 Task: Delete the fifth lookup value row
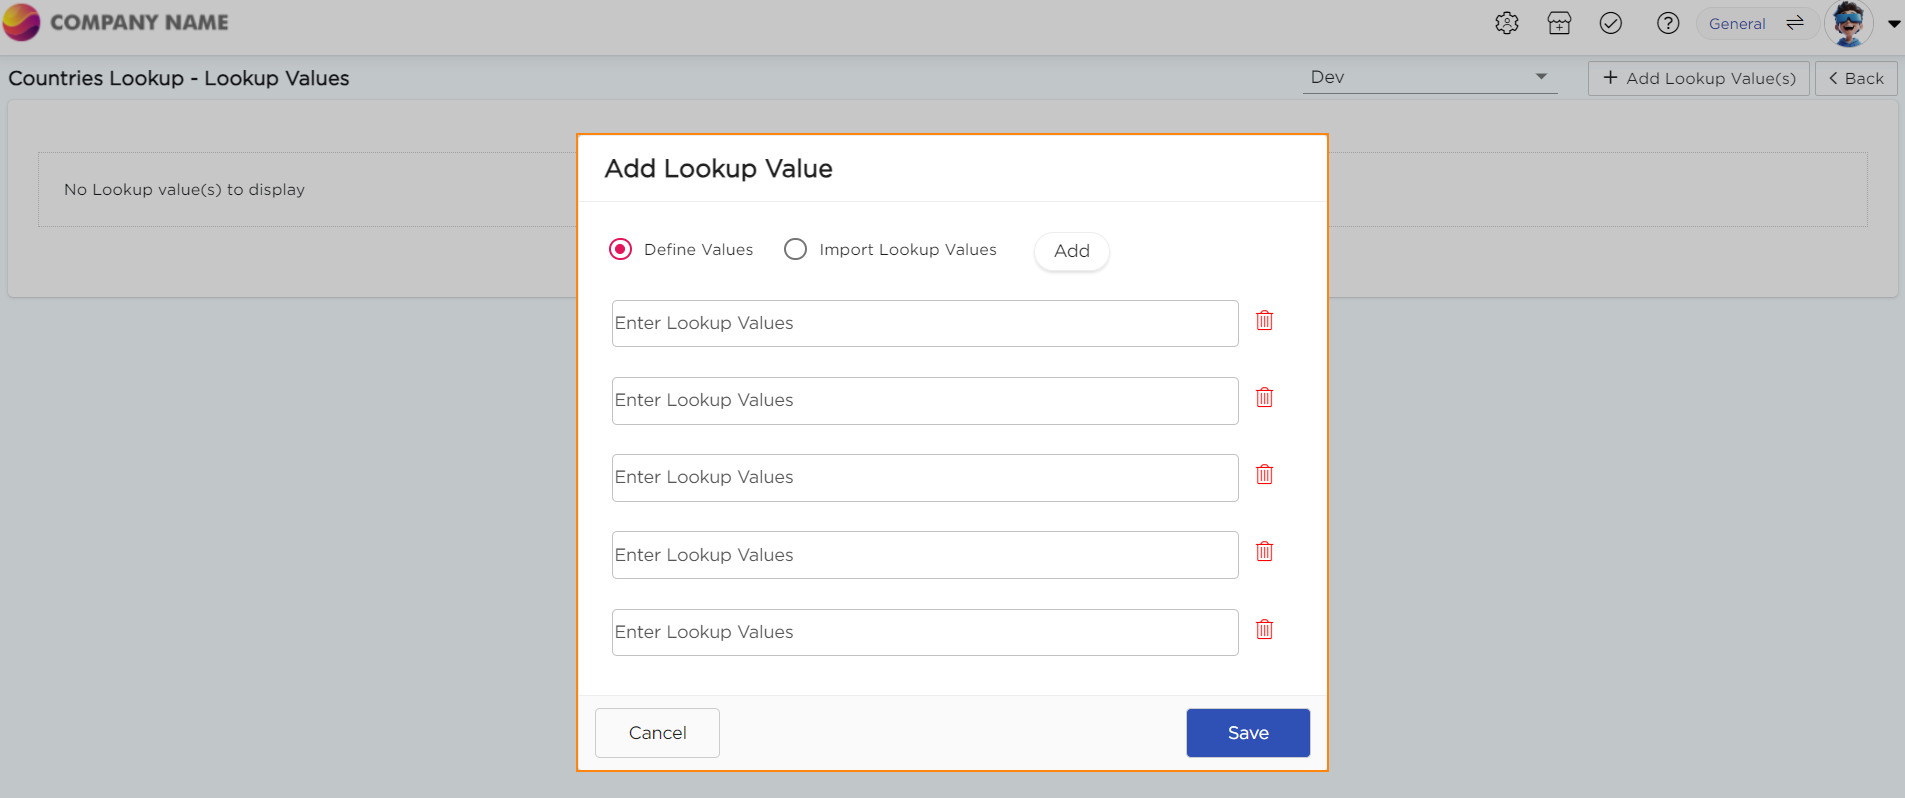(x=1264, y=630)
